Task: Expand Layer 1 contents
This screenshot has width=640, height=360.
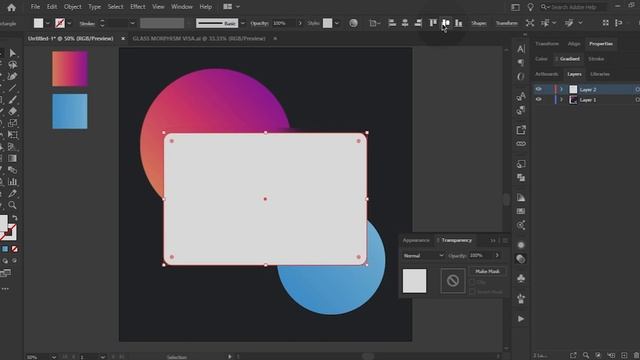Action: pos(561,100)
